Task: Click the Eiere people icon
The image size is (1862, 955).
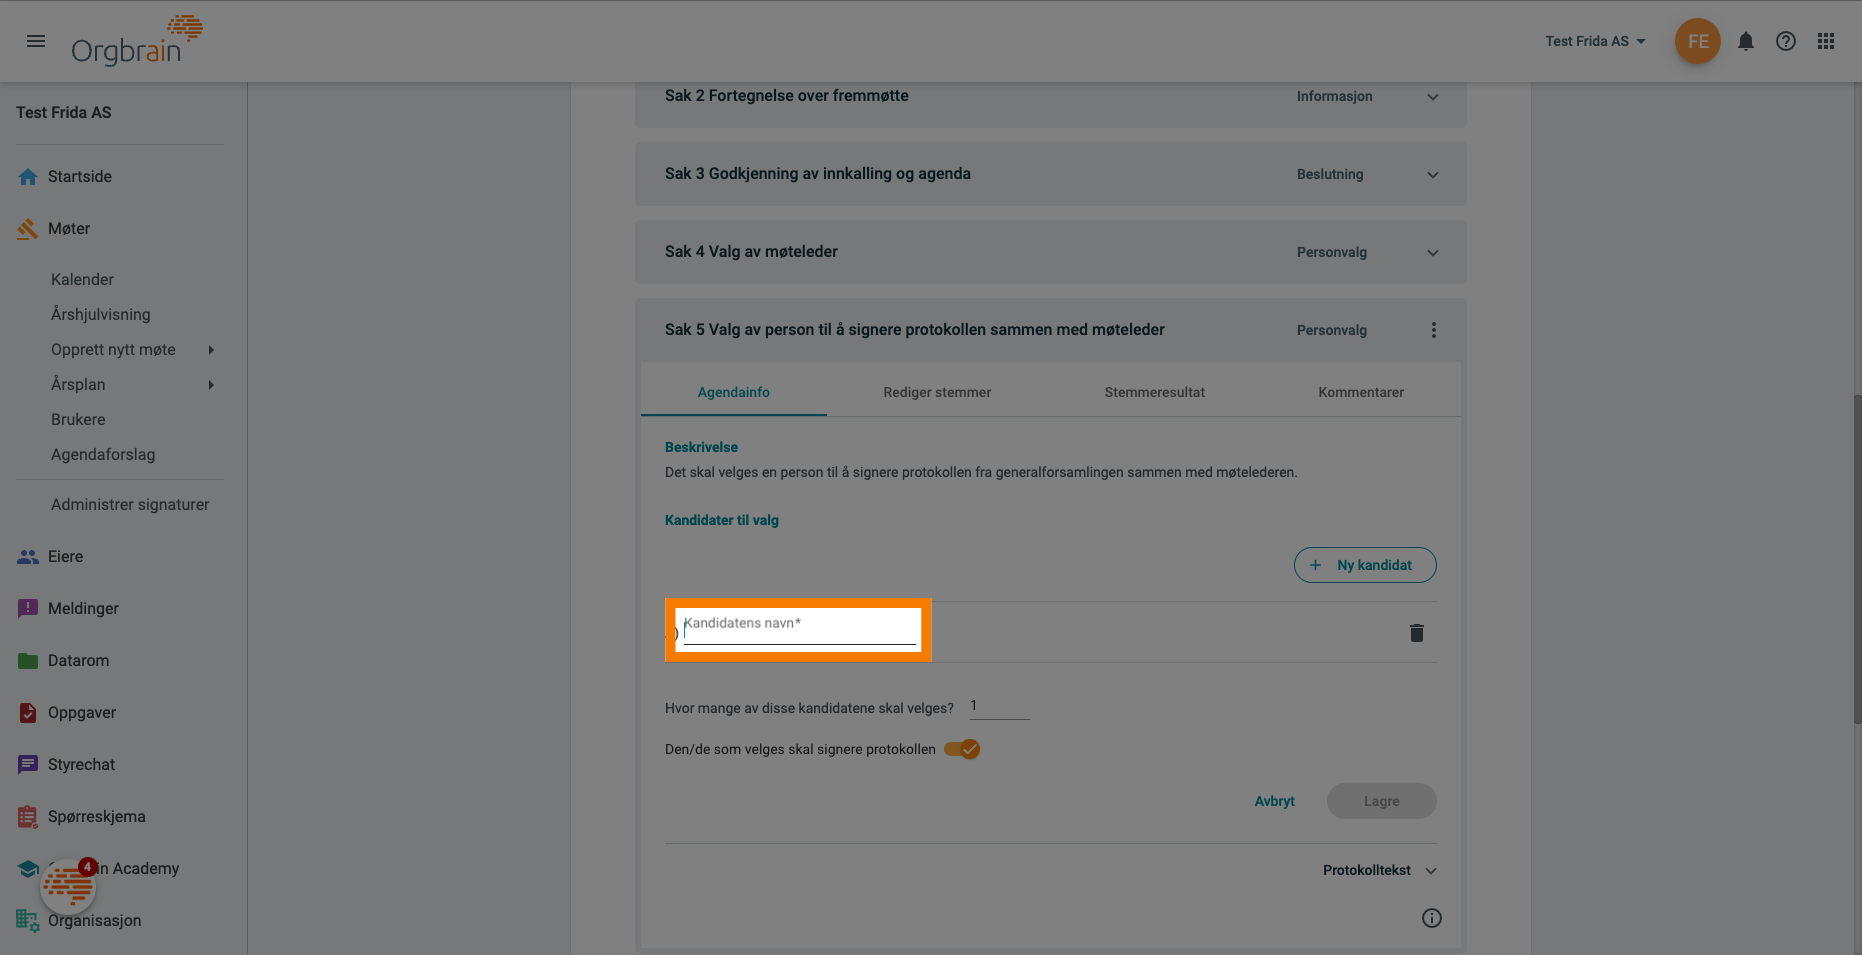Action: [28, 557]
